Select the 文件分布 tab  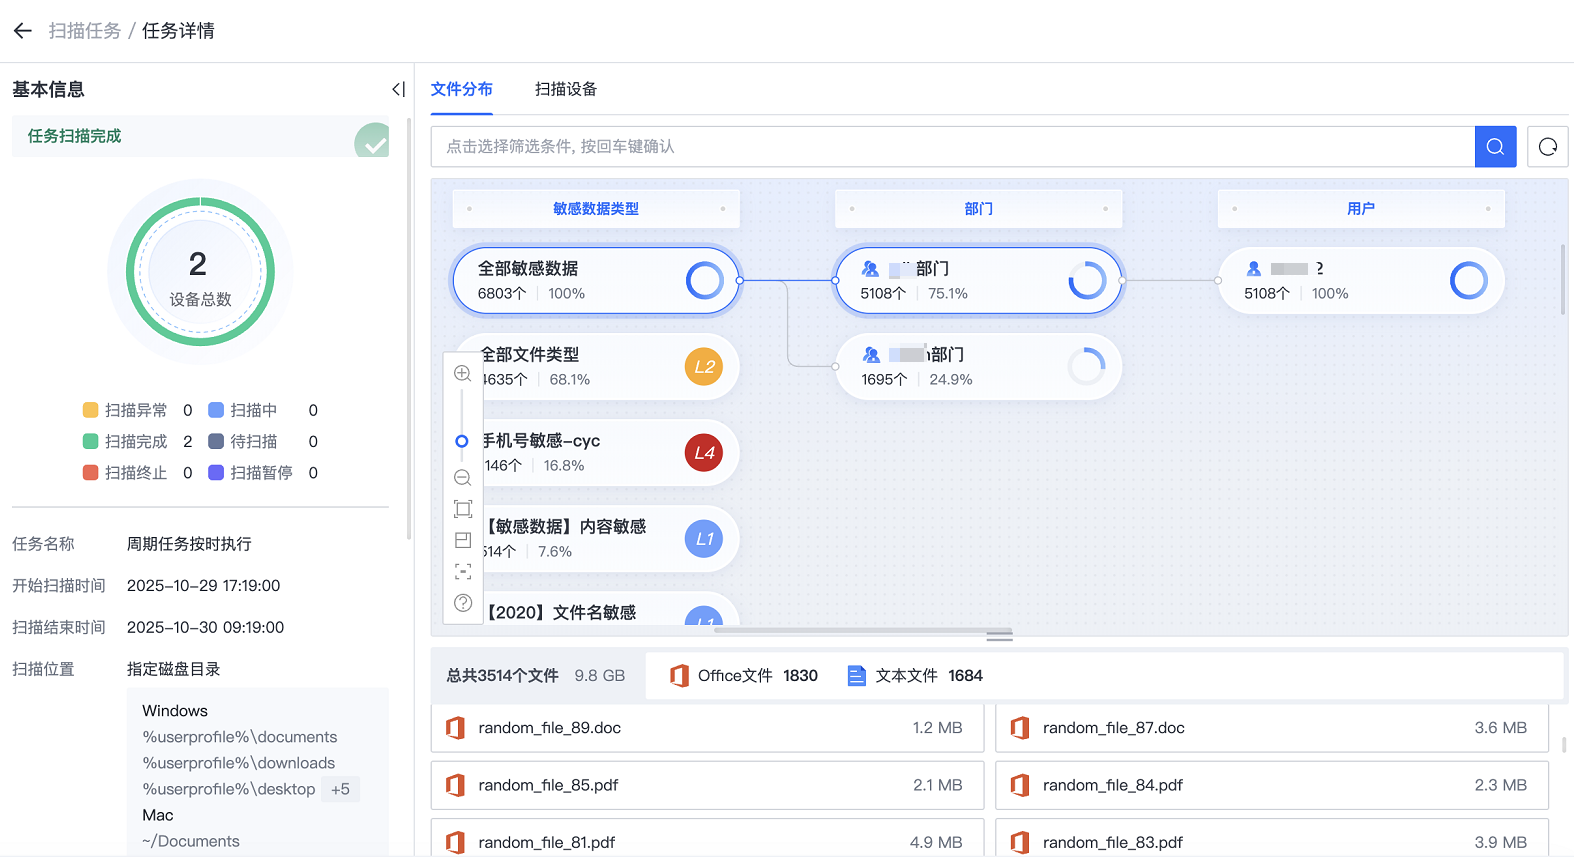462,89
